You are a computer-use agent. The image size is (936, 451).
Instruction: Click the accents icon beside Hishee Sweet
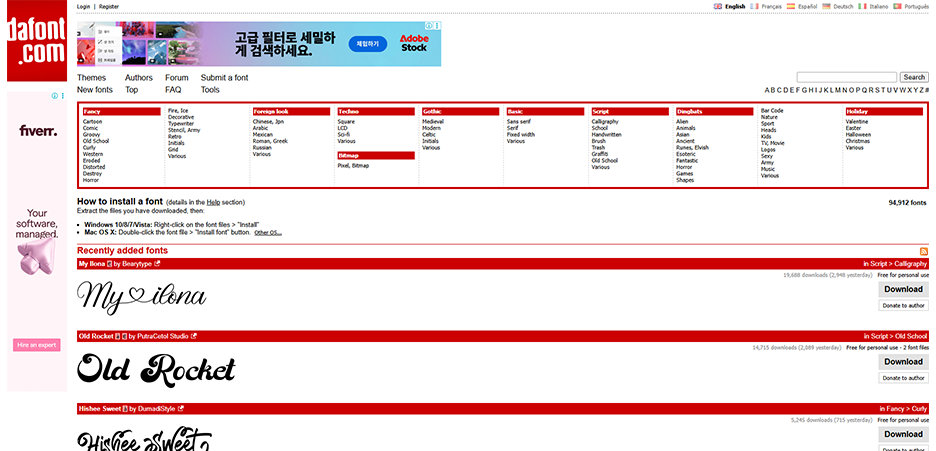coord(125,409)
